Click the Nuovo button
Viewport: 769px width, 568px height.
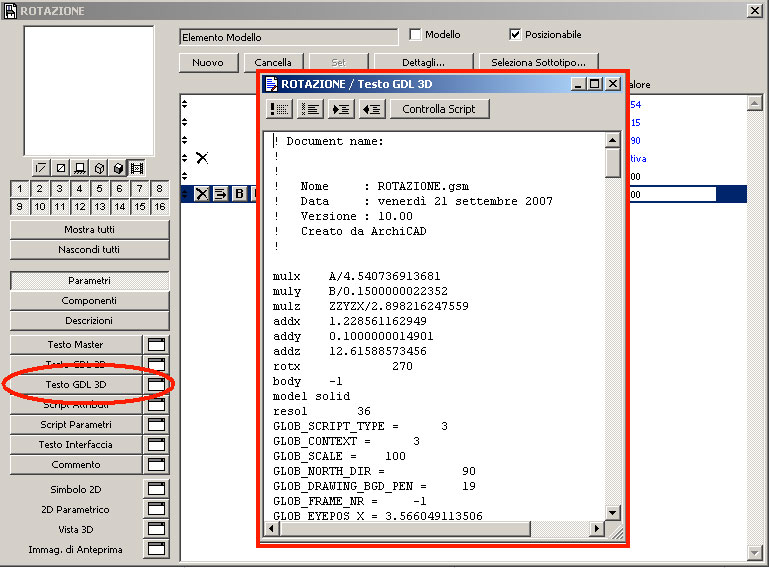click(x=208, y=62)
